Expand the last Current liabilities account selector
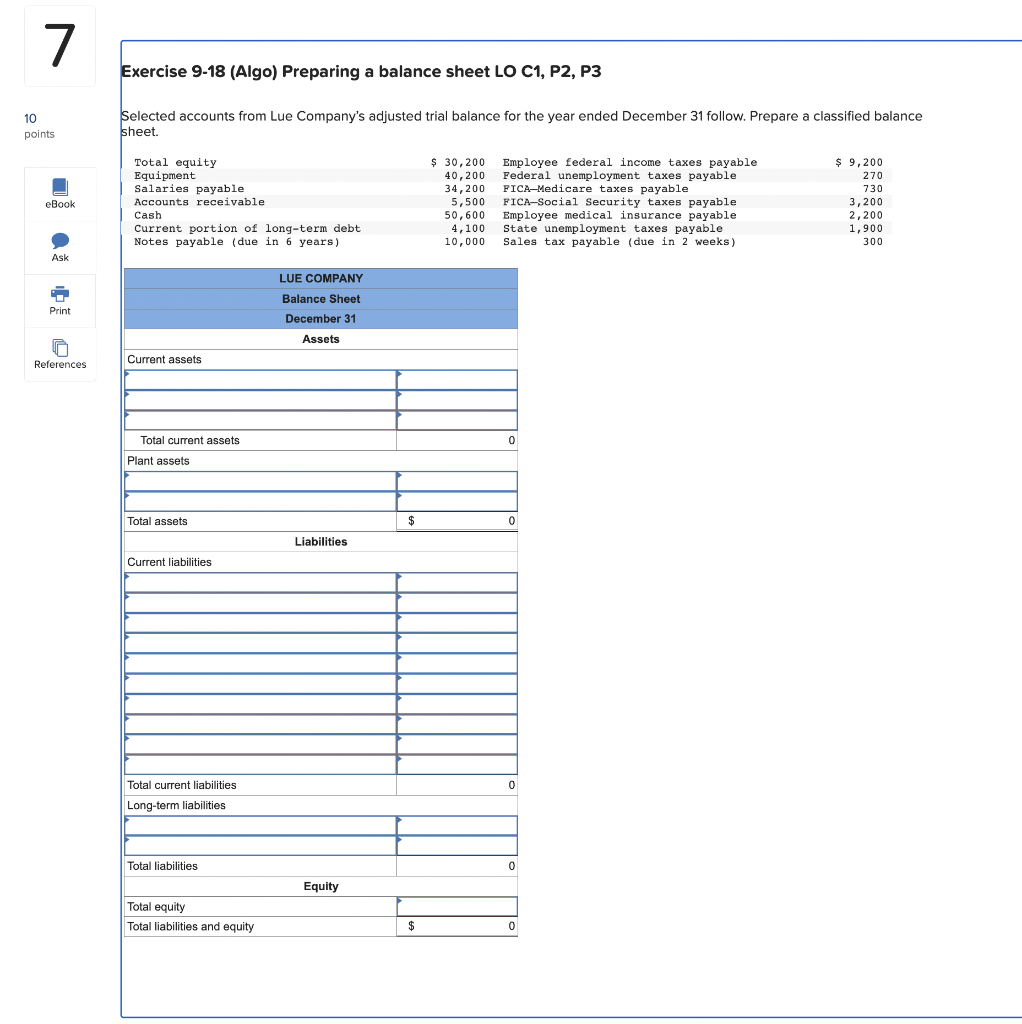 point(259,762)
